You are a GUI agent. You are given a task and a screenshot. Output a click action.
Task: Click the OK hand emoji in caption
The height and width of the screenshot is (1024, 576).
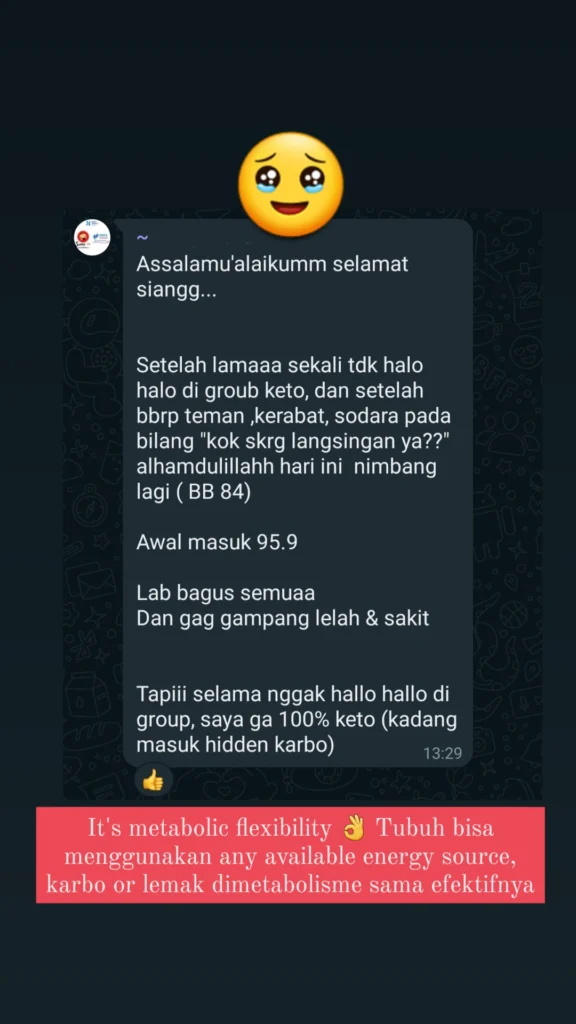coord(355,828)
